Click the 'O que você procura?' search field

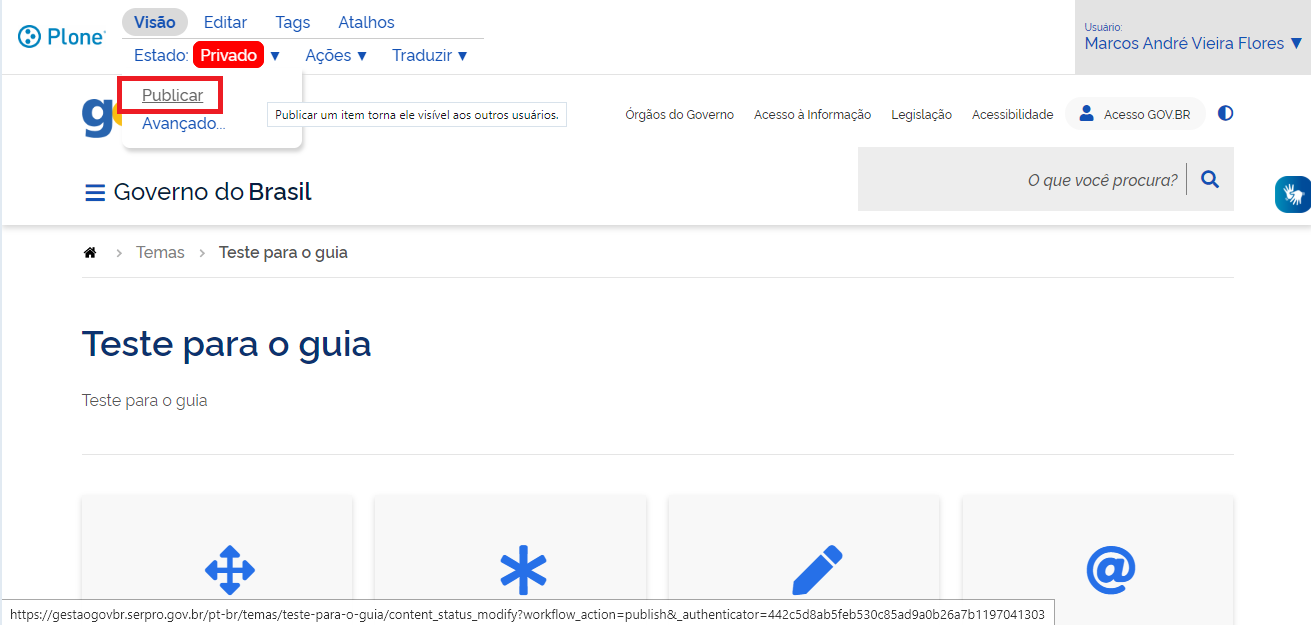[x=1022, y=180]
